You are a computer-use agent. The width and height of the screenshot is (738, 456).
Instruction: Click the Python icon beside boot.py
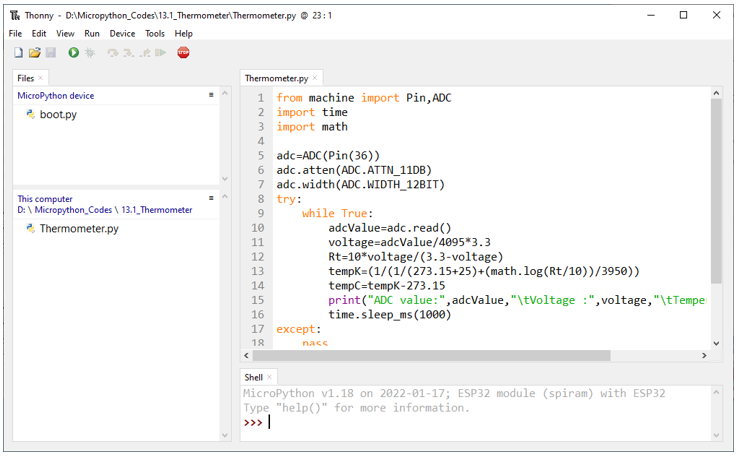[31, 114]
